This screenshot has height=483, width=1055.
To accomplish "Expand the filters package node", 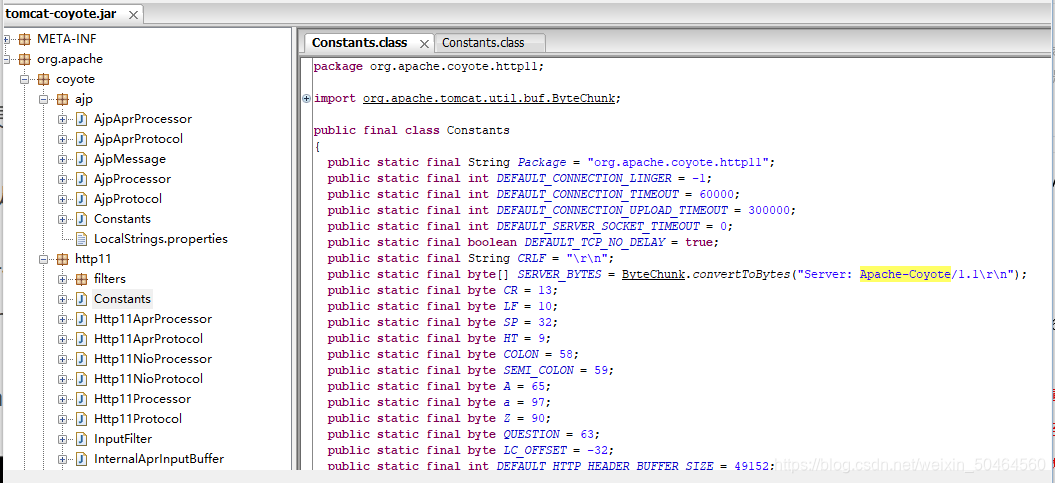I will click(63, 279).
